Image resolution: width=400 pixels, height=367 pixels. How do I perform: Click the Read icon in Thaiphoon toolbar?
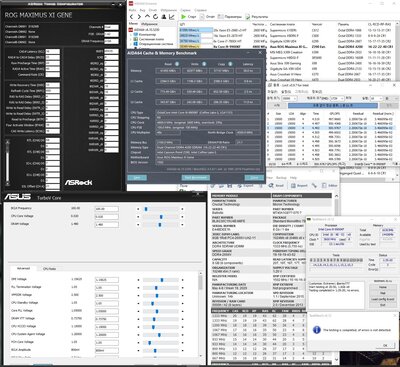click(x=271, y=185)
